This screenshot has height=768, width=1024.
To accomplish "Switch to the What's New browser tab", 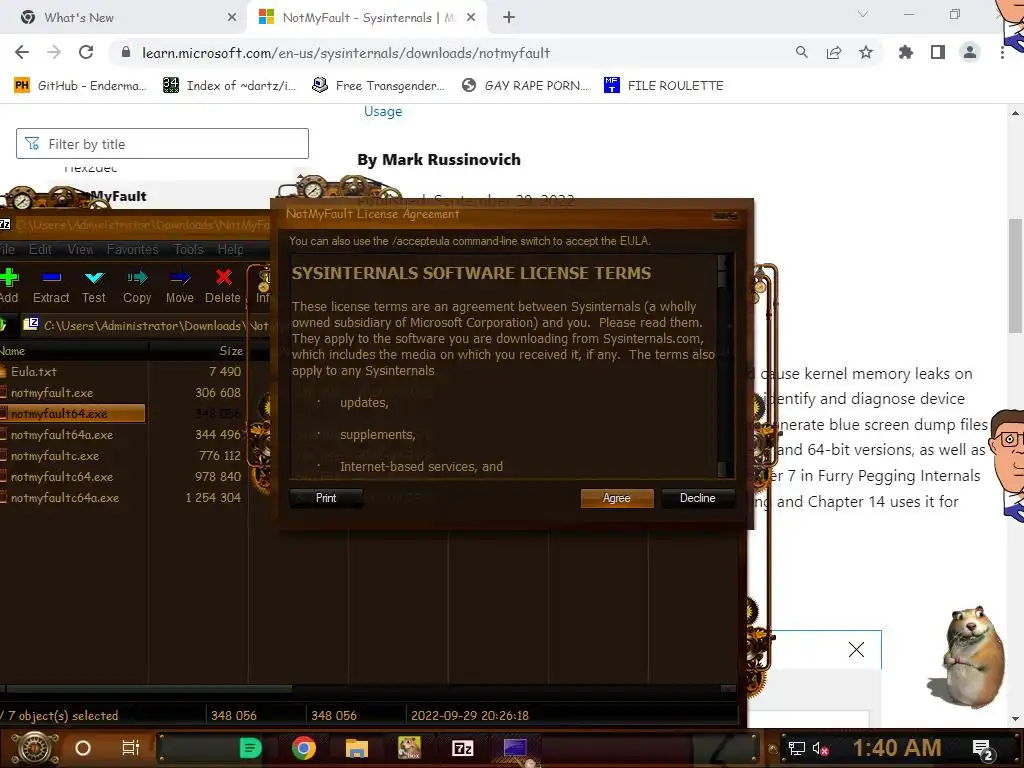I will tap(124, 18).
